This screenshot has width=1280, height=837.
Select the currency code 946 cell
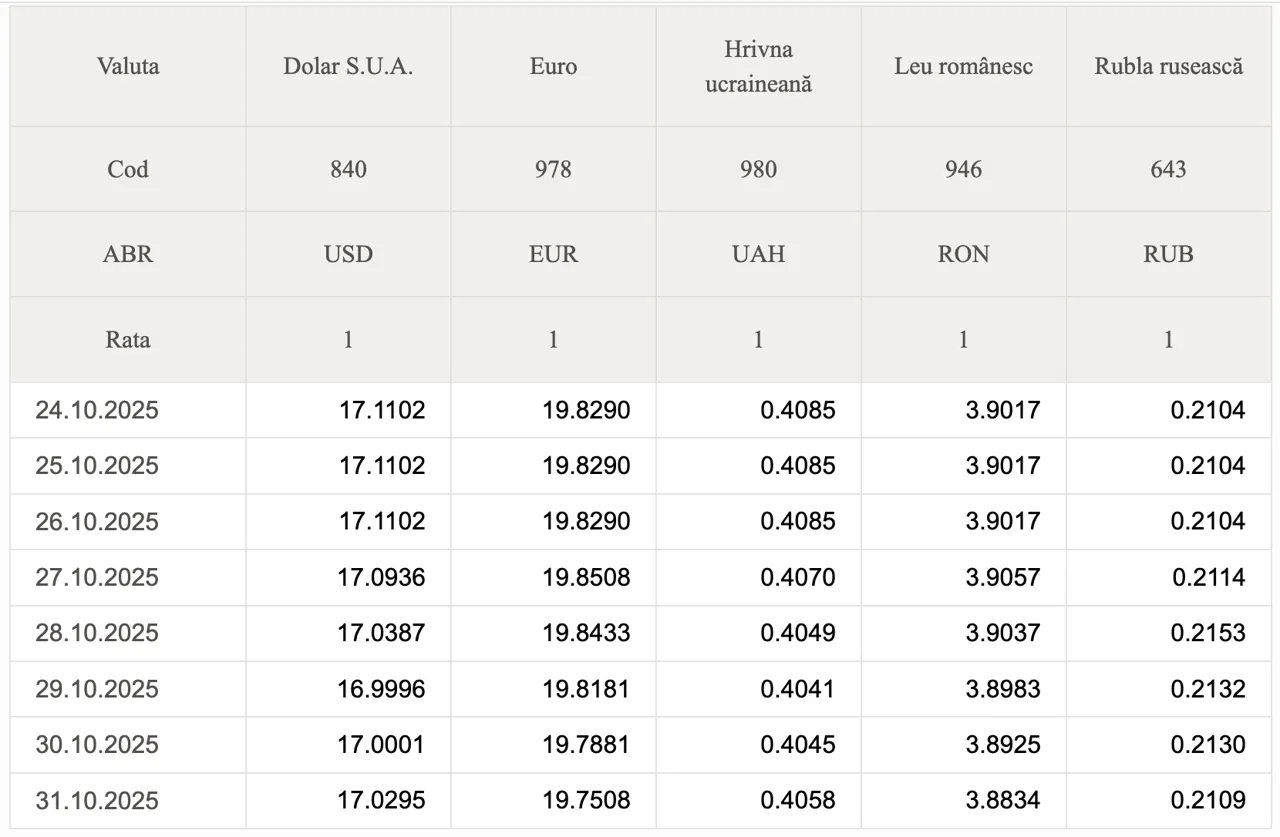[x=963, y=169]
